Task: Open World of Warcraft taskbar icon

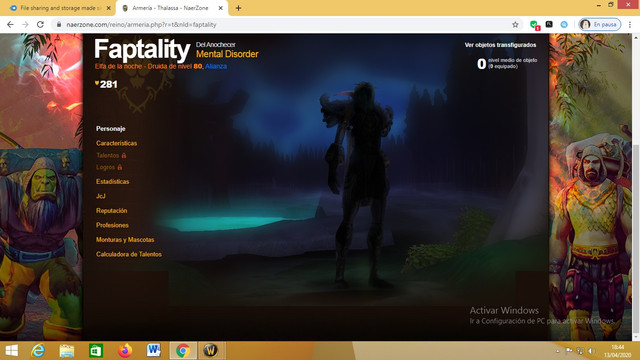Action: tap(211, 351)
